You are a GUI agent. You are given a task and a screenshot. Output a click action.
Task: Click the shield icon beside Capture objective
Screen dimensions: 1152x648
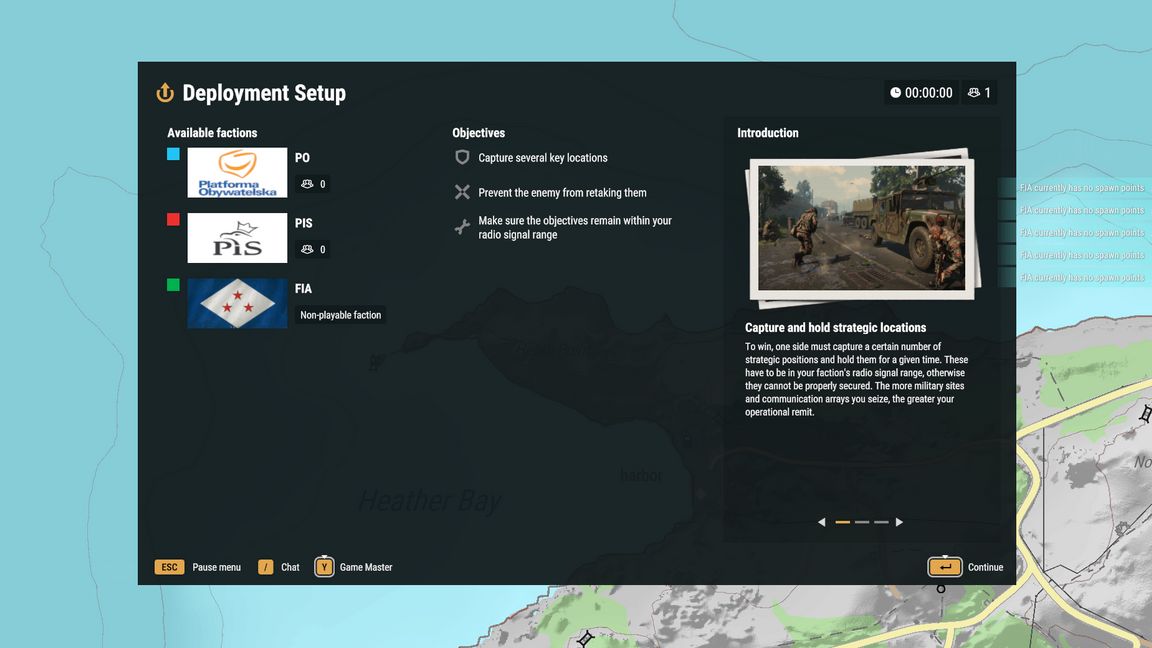coord(462,158)
